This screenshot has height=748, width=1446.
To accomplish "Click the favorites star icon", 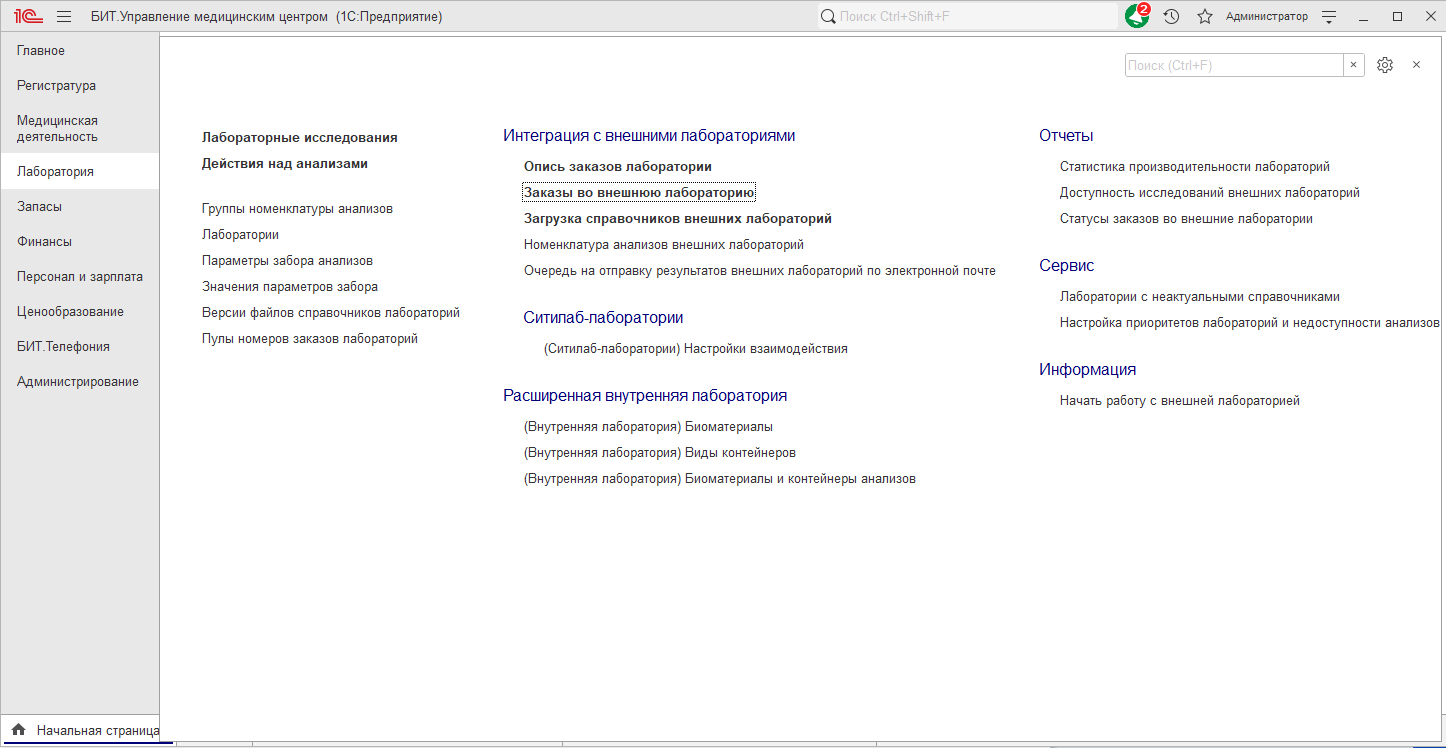I will click(1205, 16).
